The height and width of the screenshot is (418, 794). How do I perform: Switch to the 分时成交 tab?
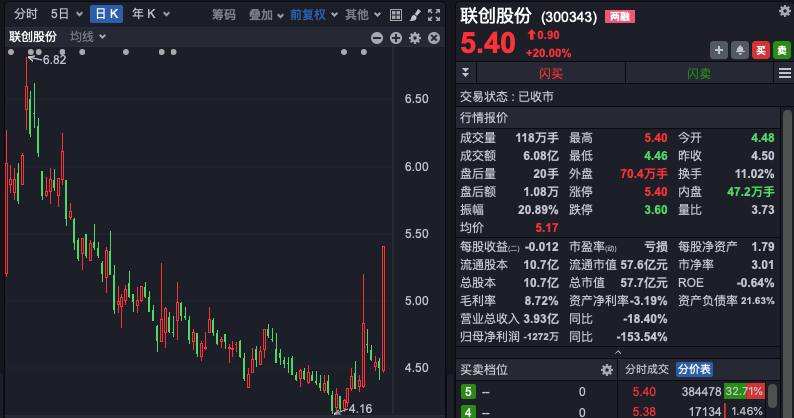pyautogui.click(x=647, y=369)
